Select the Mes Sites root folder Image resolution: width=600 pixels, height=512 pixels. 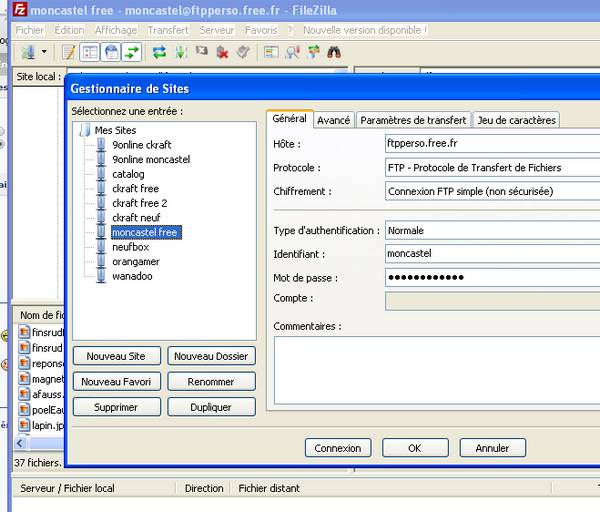click(x=115, y=130)
